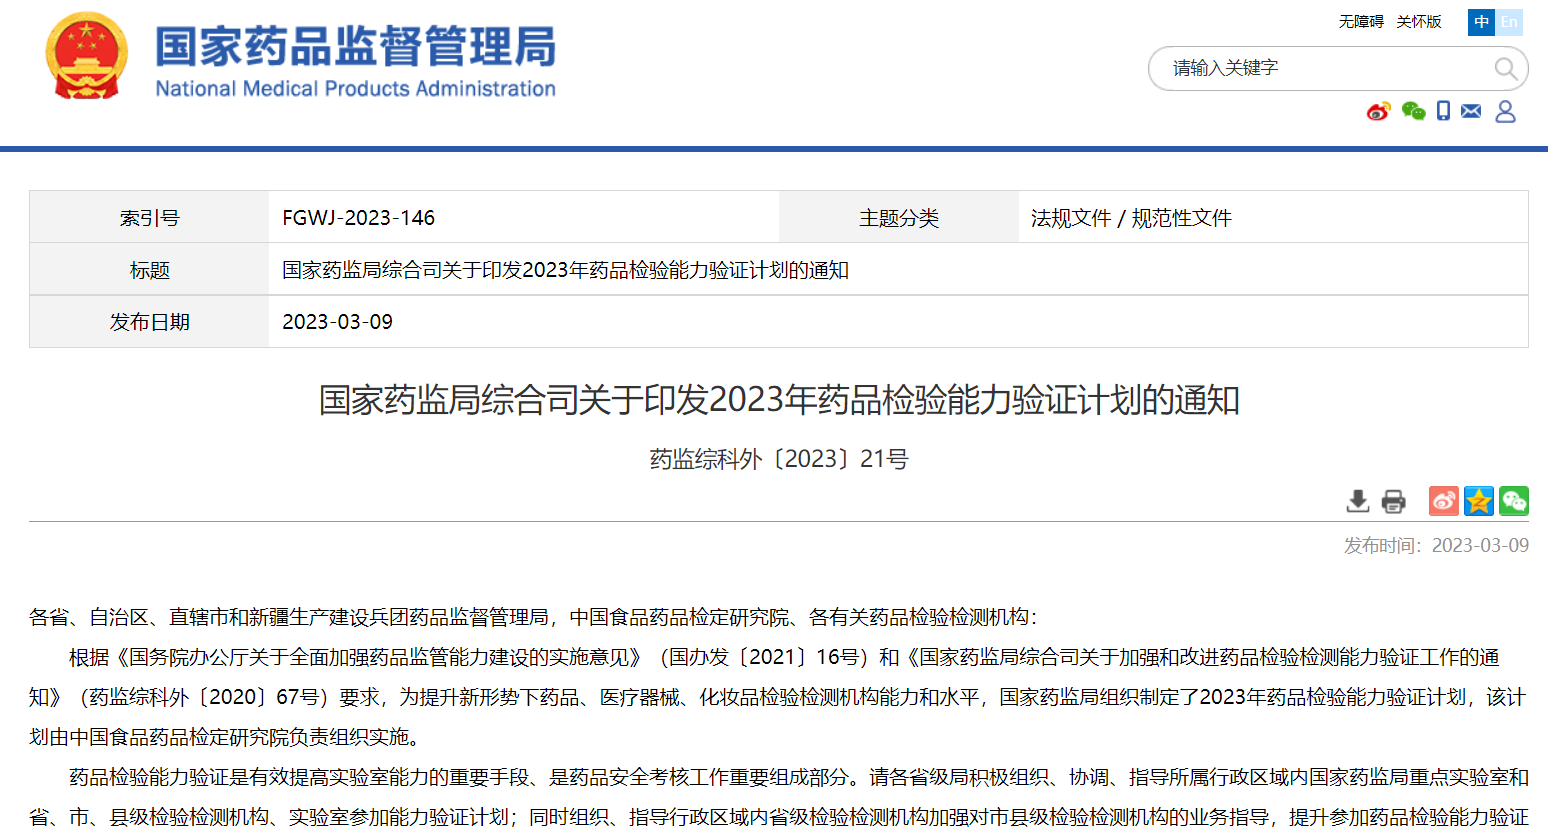Enable the 关怀版 care mode
The width and height of the screenshot is (1548, 838).
(x=1419, y=22)
